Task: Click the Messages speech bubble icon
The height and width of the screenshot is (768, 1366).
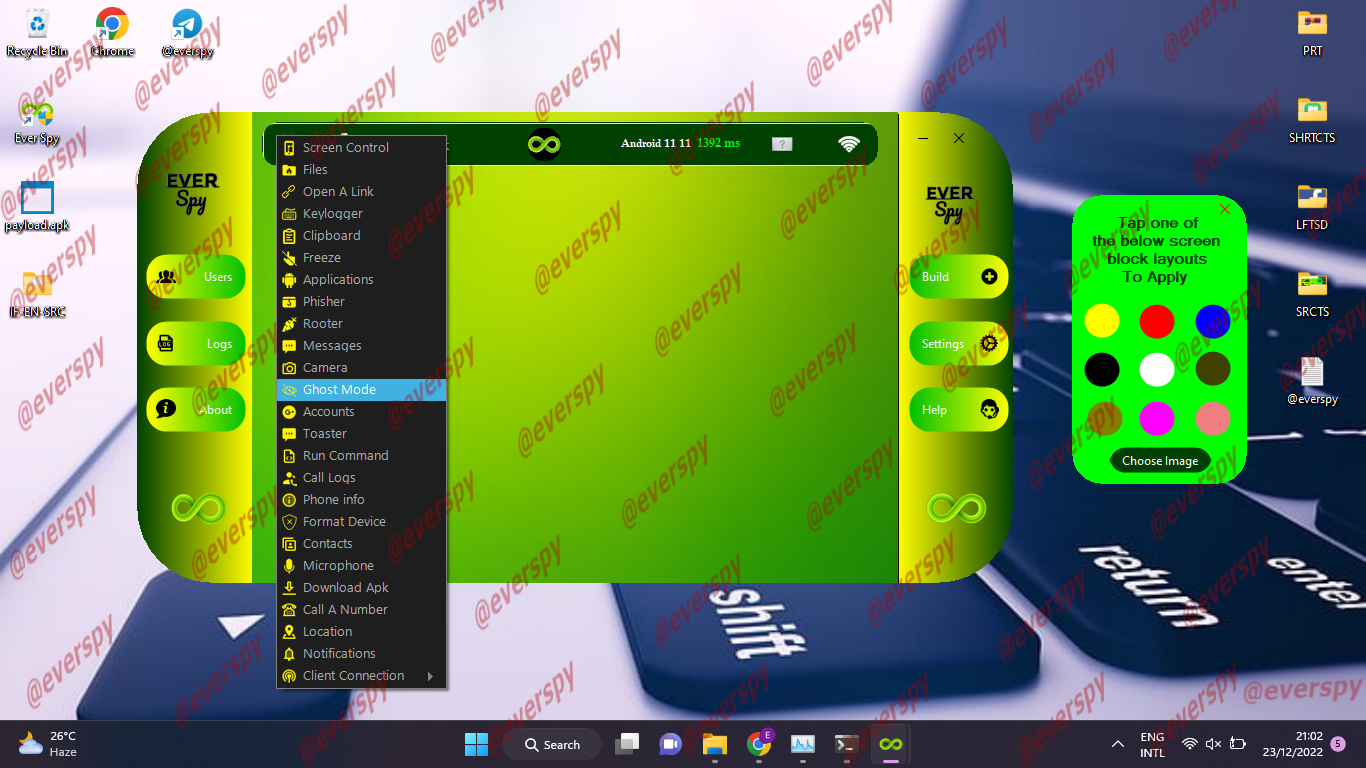Action: click(x=289, y=345)
